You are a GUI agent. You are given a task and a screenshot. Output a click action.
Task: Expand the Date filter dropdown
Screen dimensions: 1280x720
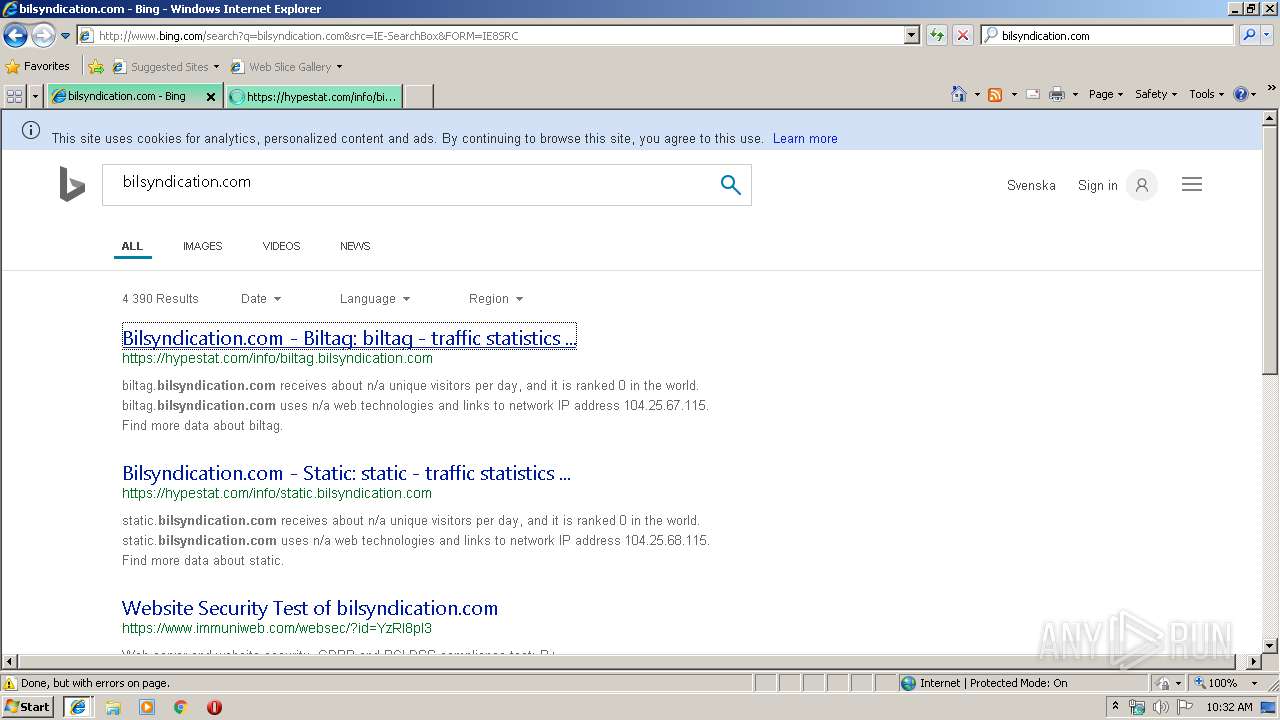pos(261,299)
